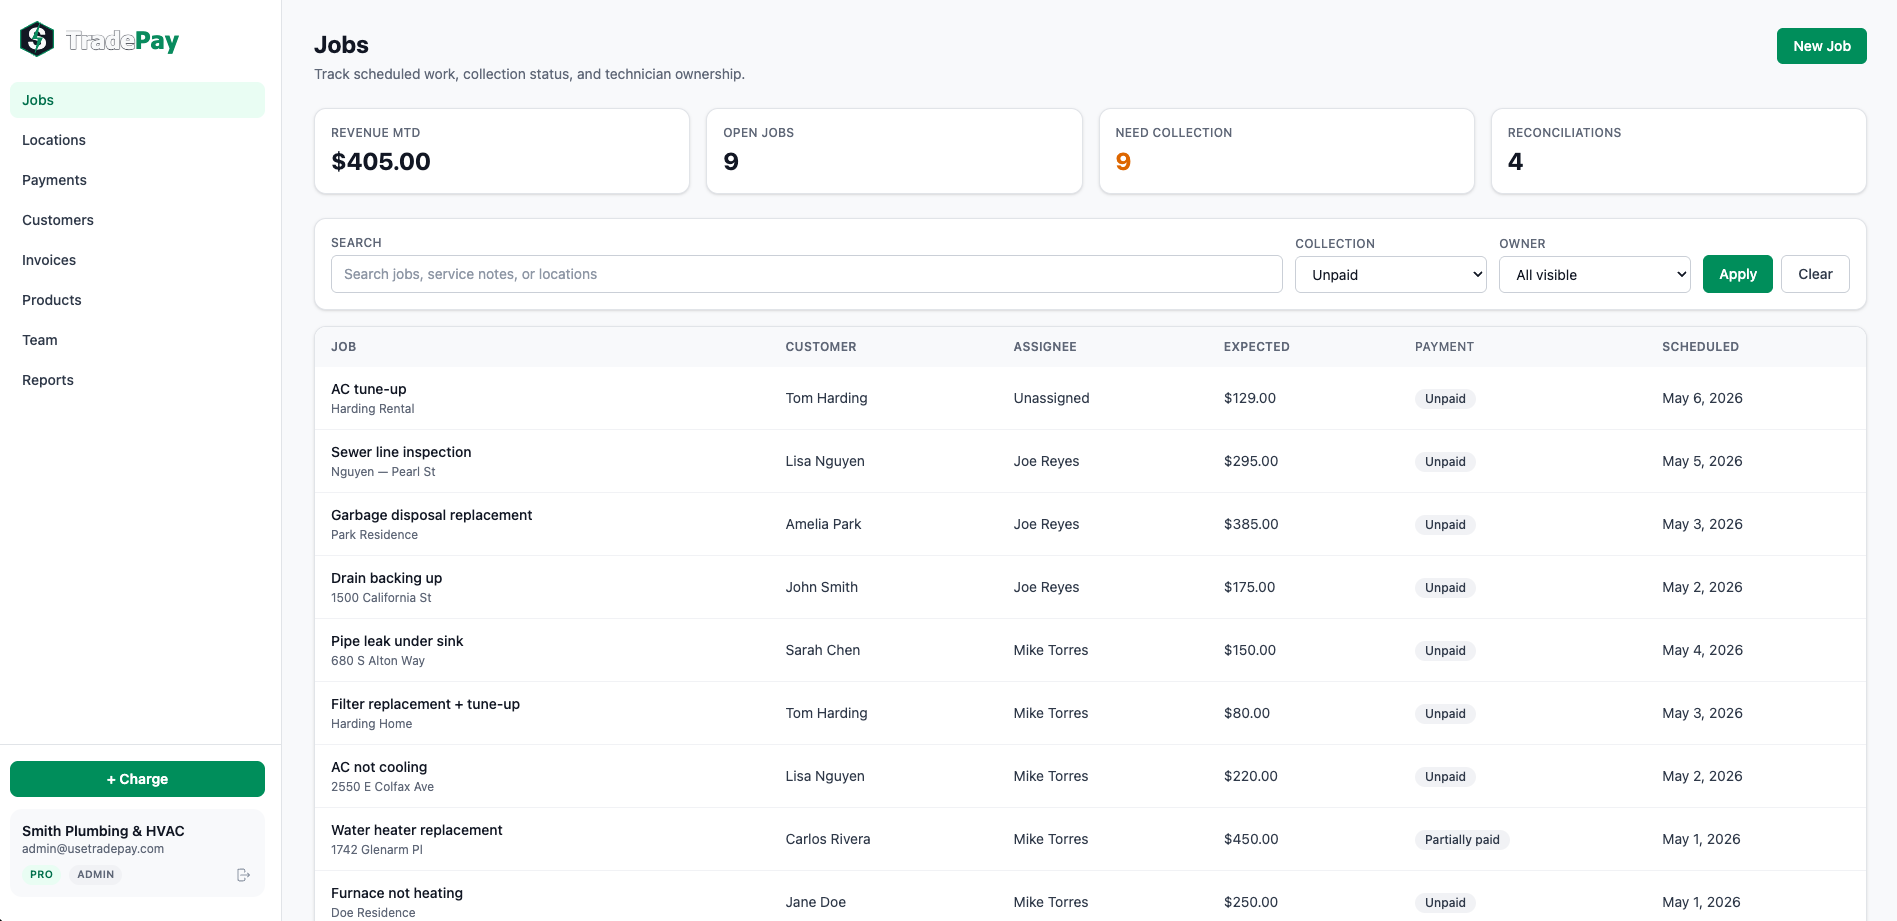Click the Unassigned assignee cell
Screen dimensions: 1897x921
(x=1051, y=398)
